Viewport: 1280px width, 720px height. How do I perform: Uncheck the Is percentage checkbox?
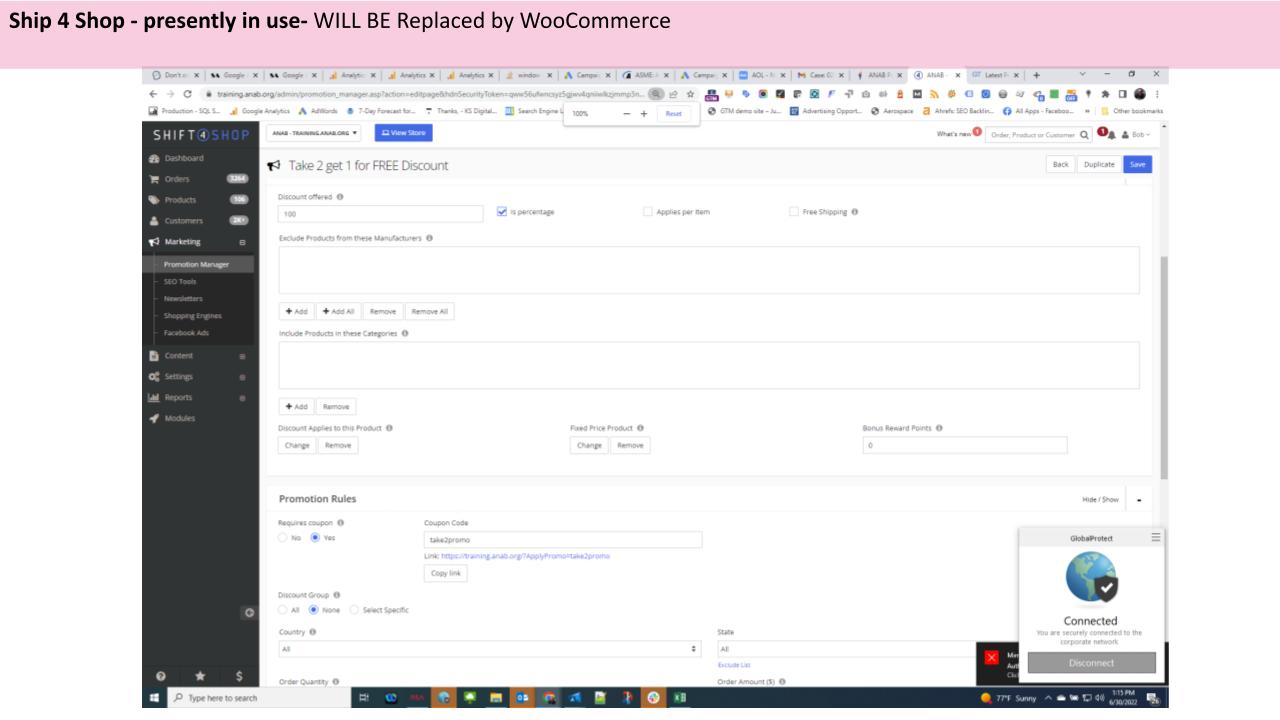pos(502,212)
